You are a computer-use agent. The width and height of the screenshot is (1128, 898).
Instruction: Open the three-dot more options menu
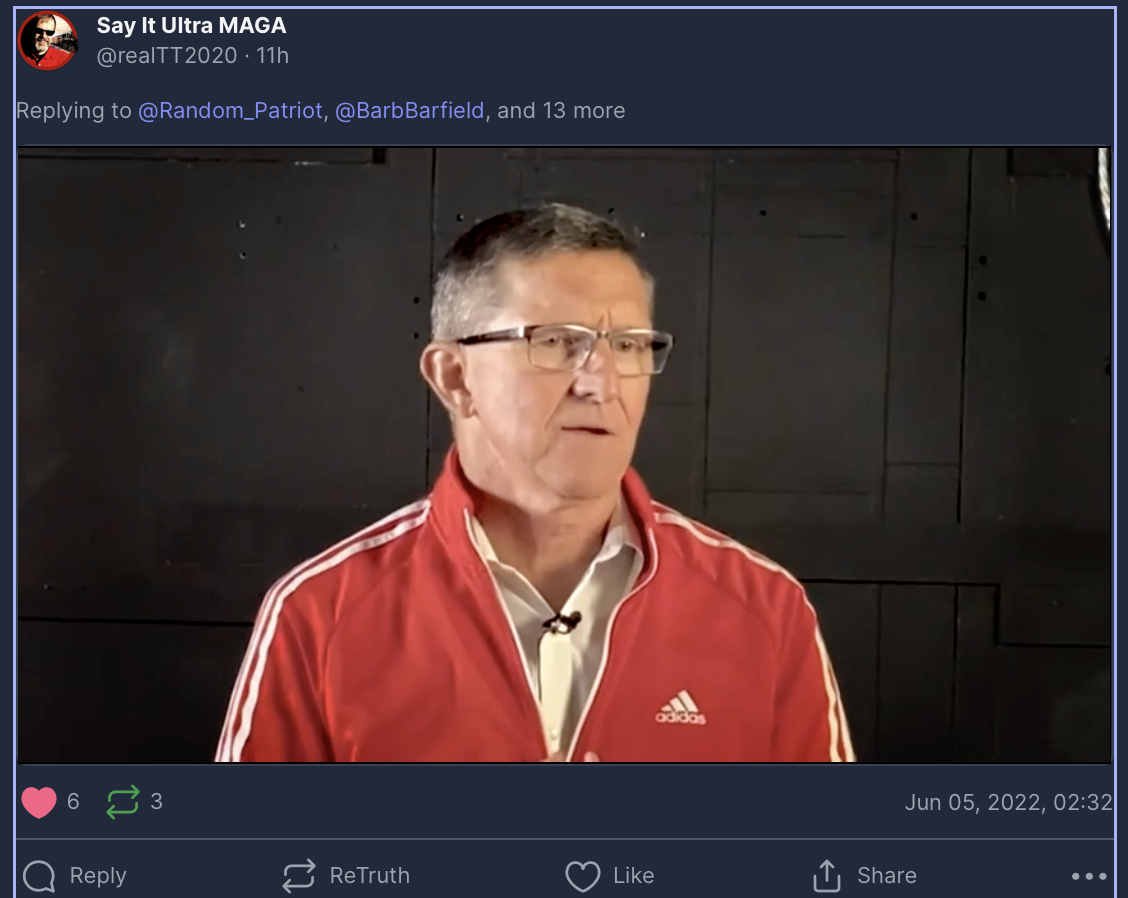pos(1089,876)
